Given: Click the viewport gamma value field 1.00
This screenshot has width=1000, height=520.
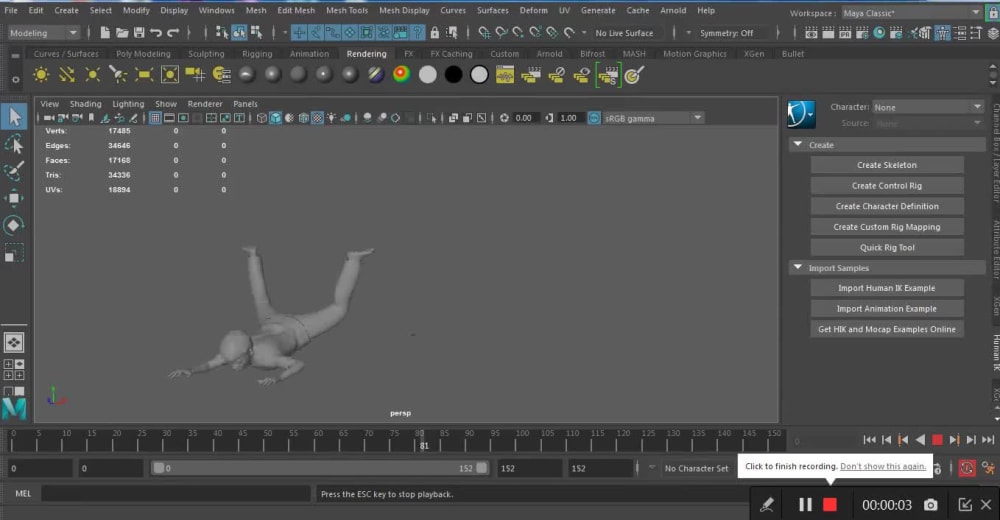Looking at the screenshot, I should click(568, 118).
